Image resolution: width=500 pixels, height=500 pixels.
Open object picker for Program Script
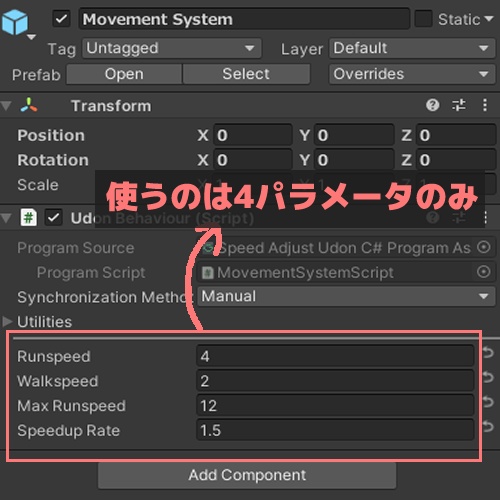[x=483, y=272]
